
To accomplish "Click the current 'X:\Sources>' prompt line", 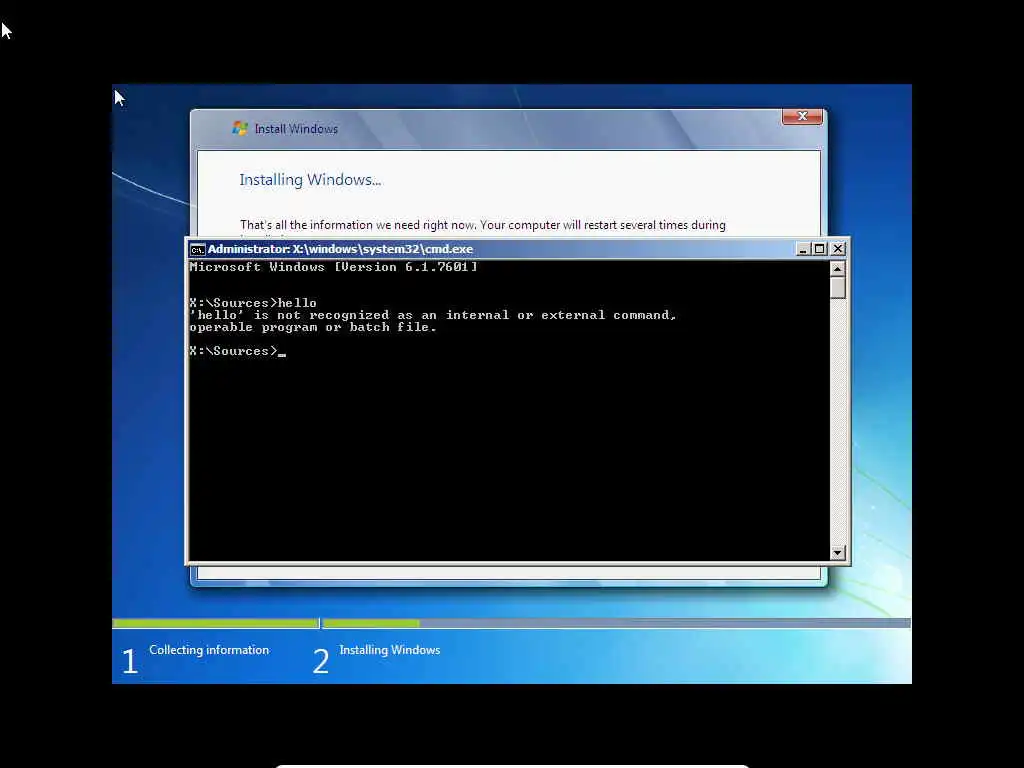I will pos(238,351).
